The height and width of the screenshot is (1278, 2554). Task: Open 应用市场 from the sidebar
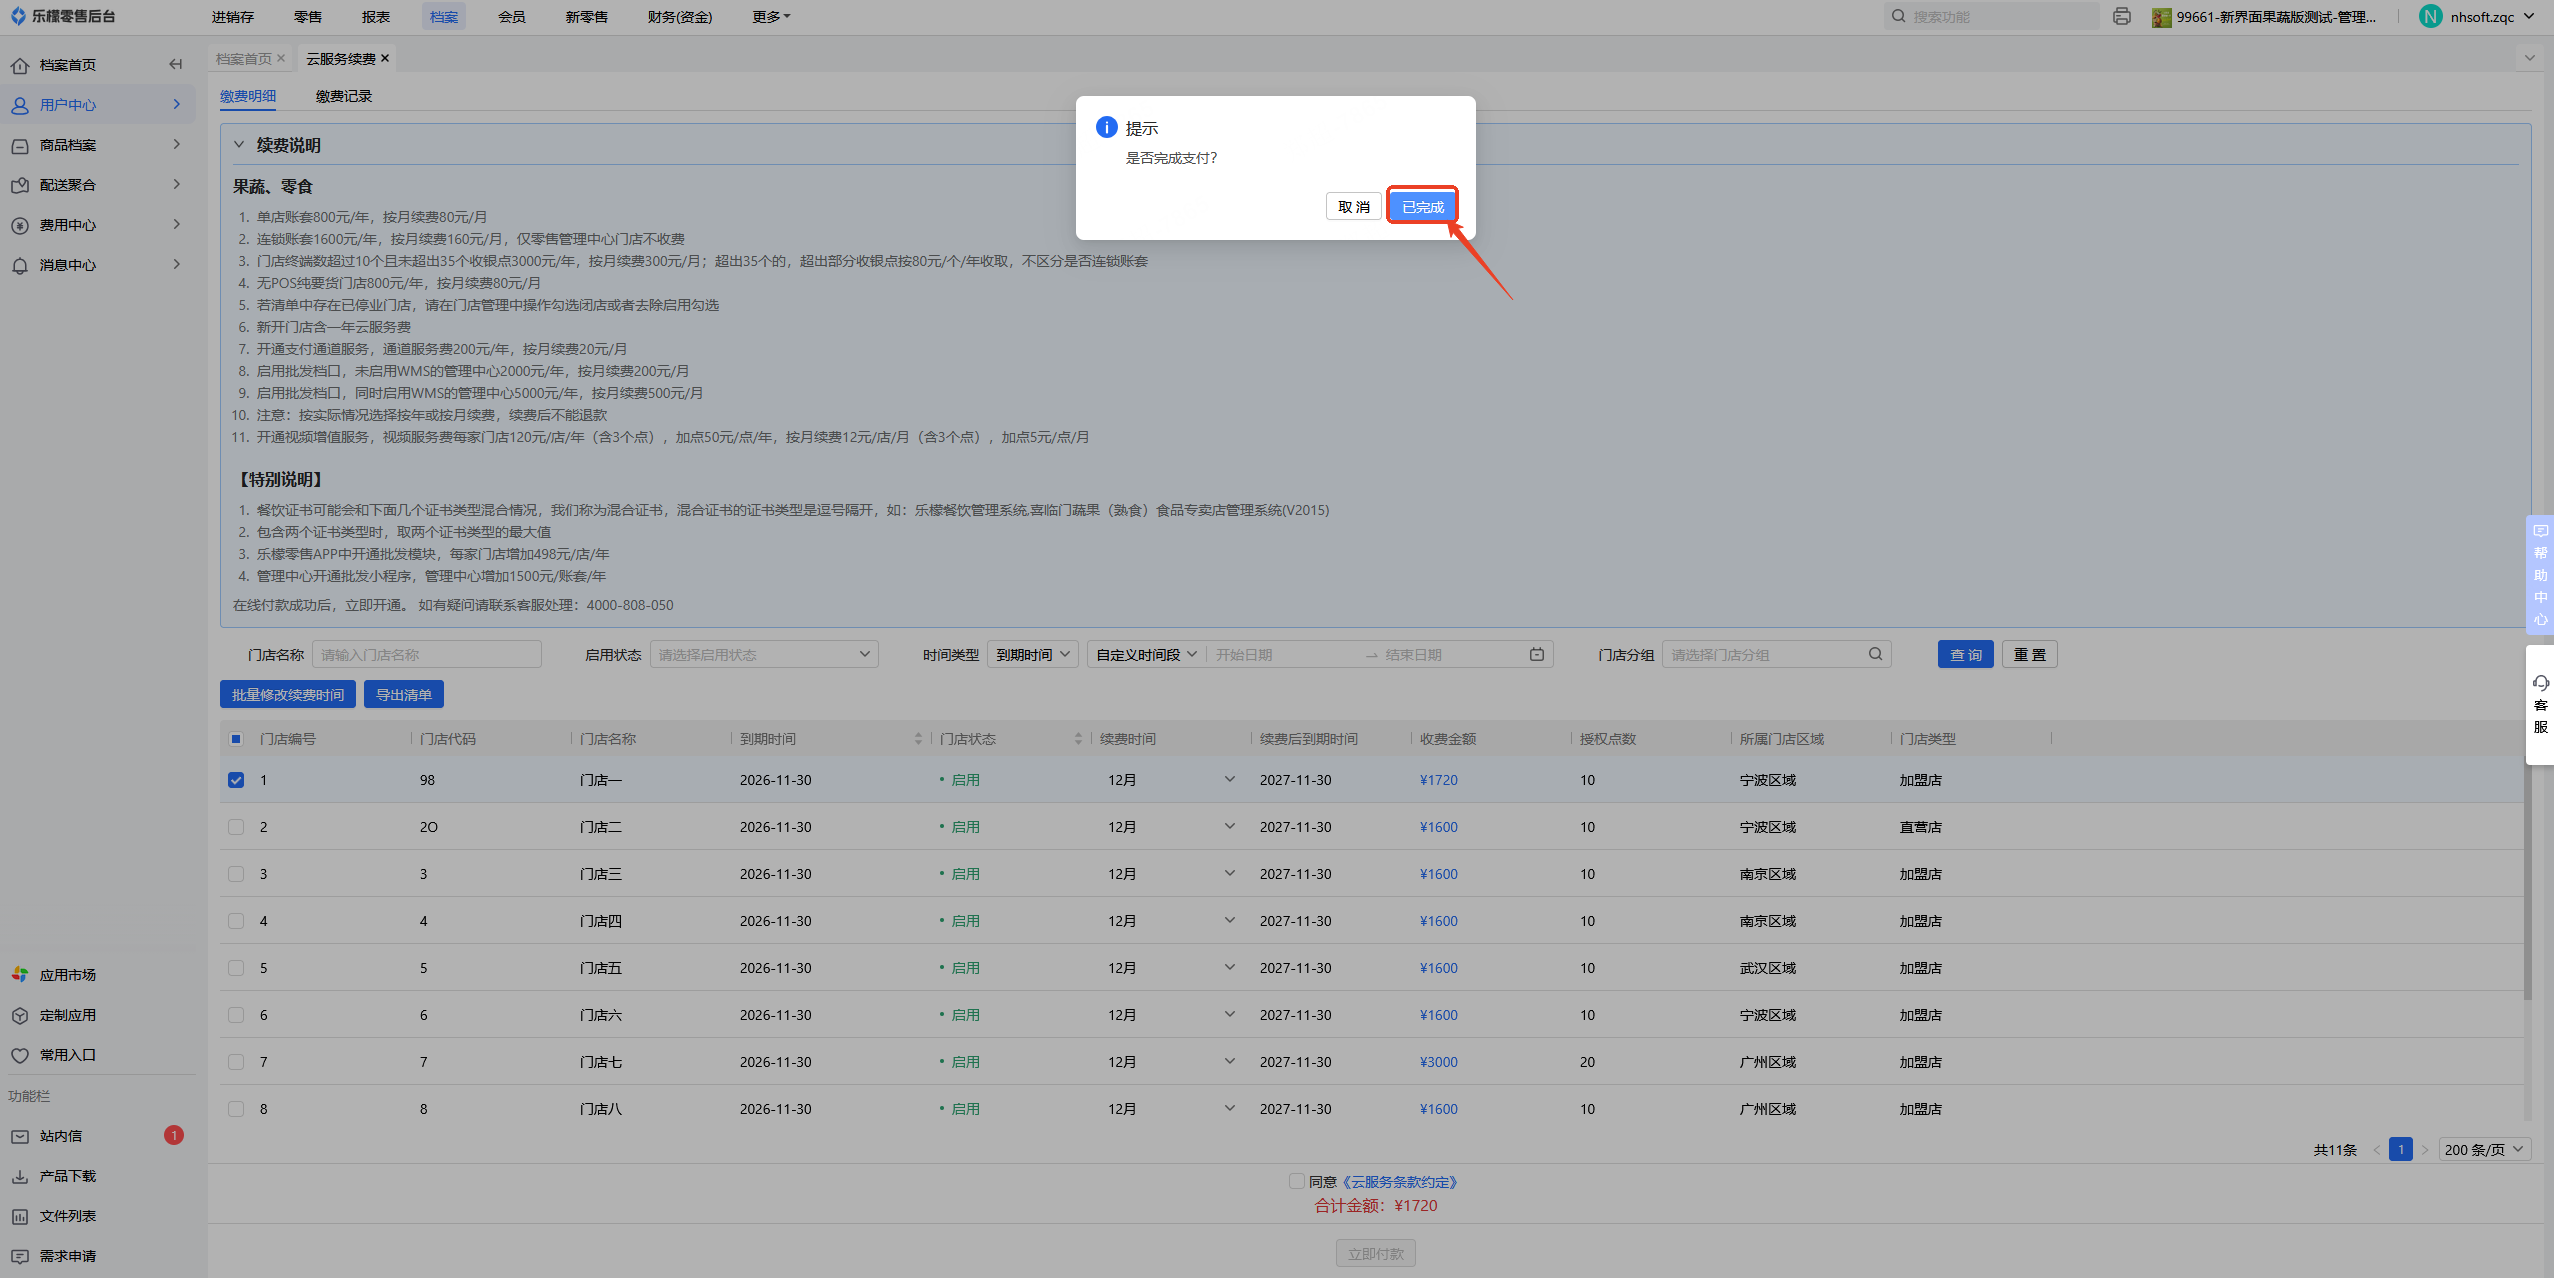tap(67, 974)
